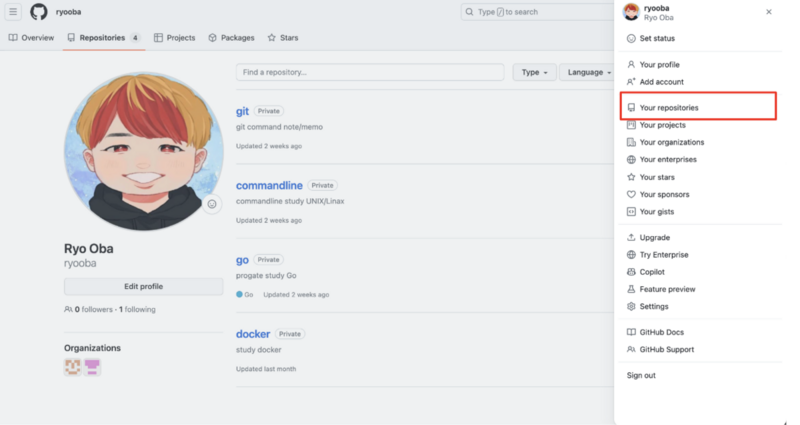The image size is (800, 425).
Task: Click the Find a repository field
Action: coord(370,72)
